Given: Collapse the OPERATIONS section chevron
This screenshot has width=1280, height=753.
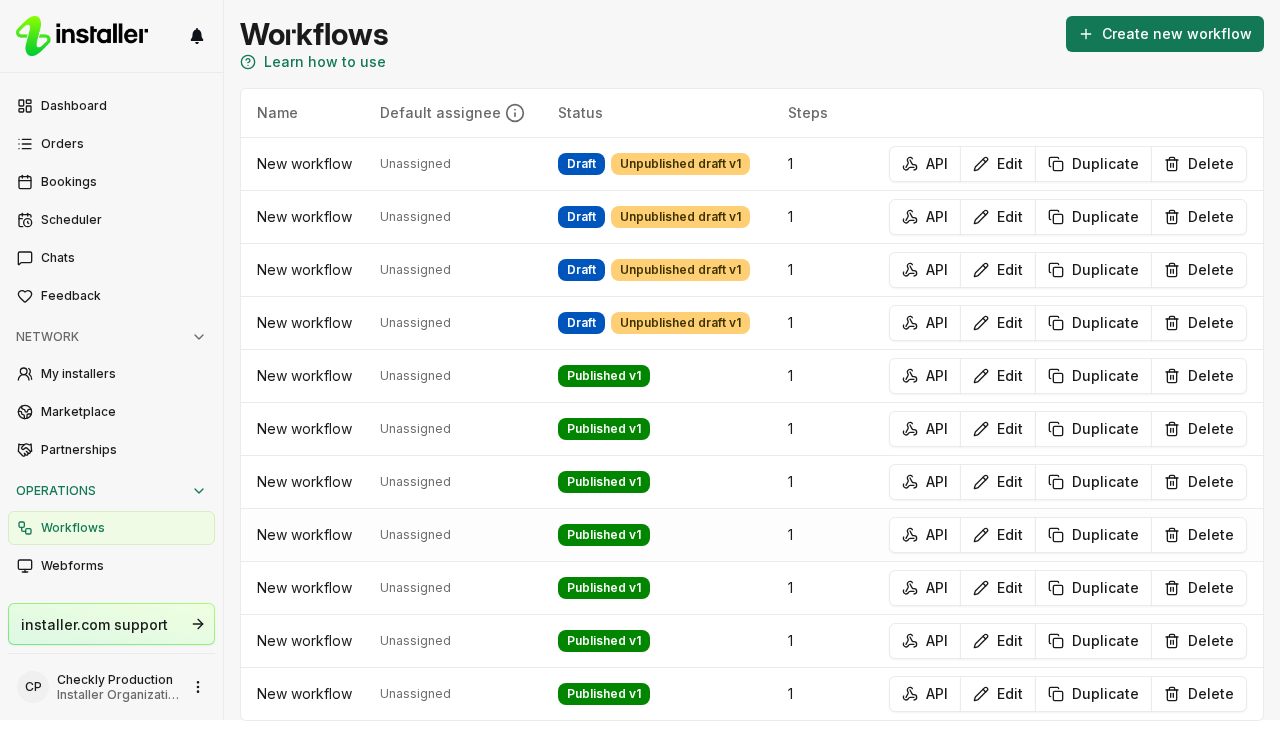Looking at the screenshot, I should 199,491.
